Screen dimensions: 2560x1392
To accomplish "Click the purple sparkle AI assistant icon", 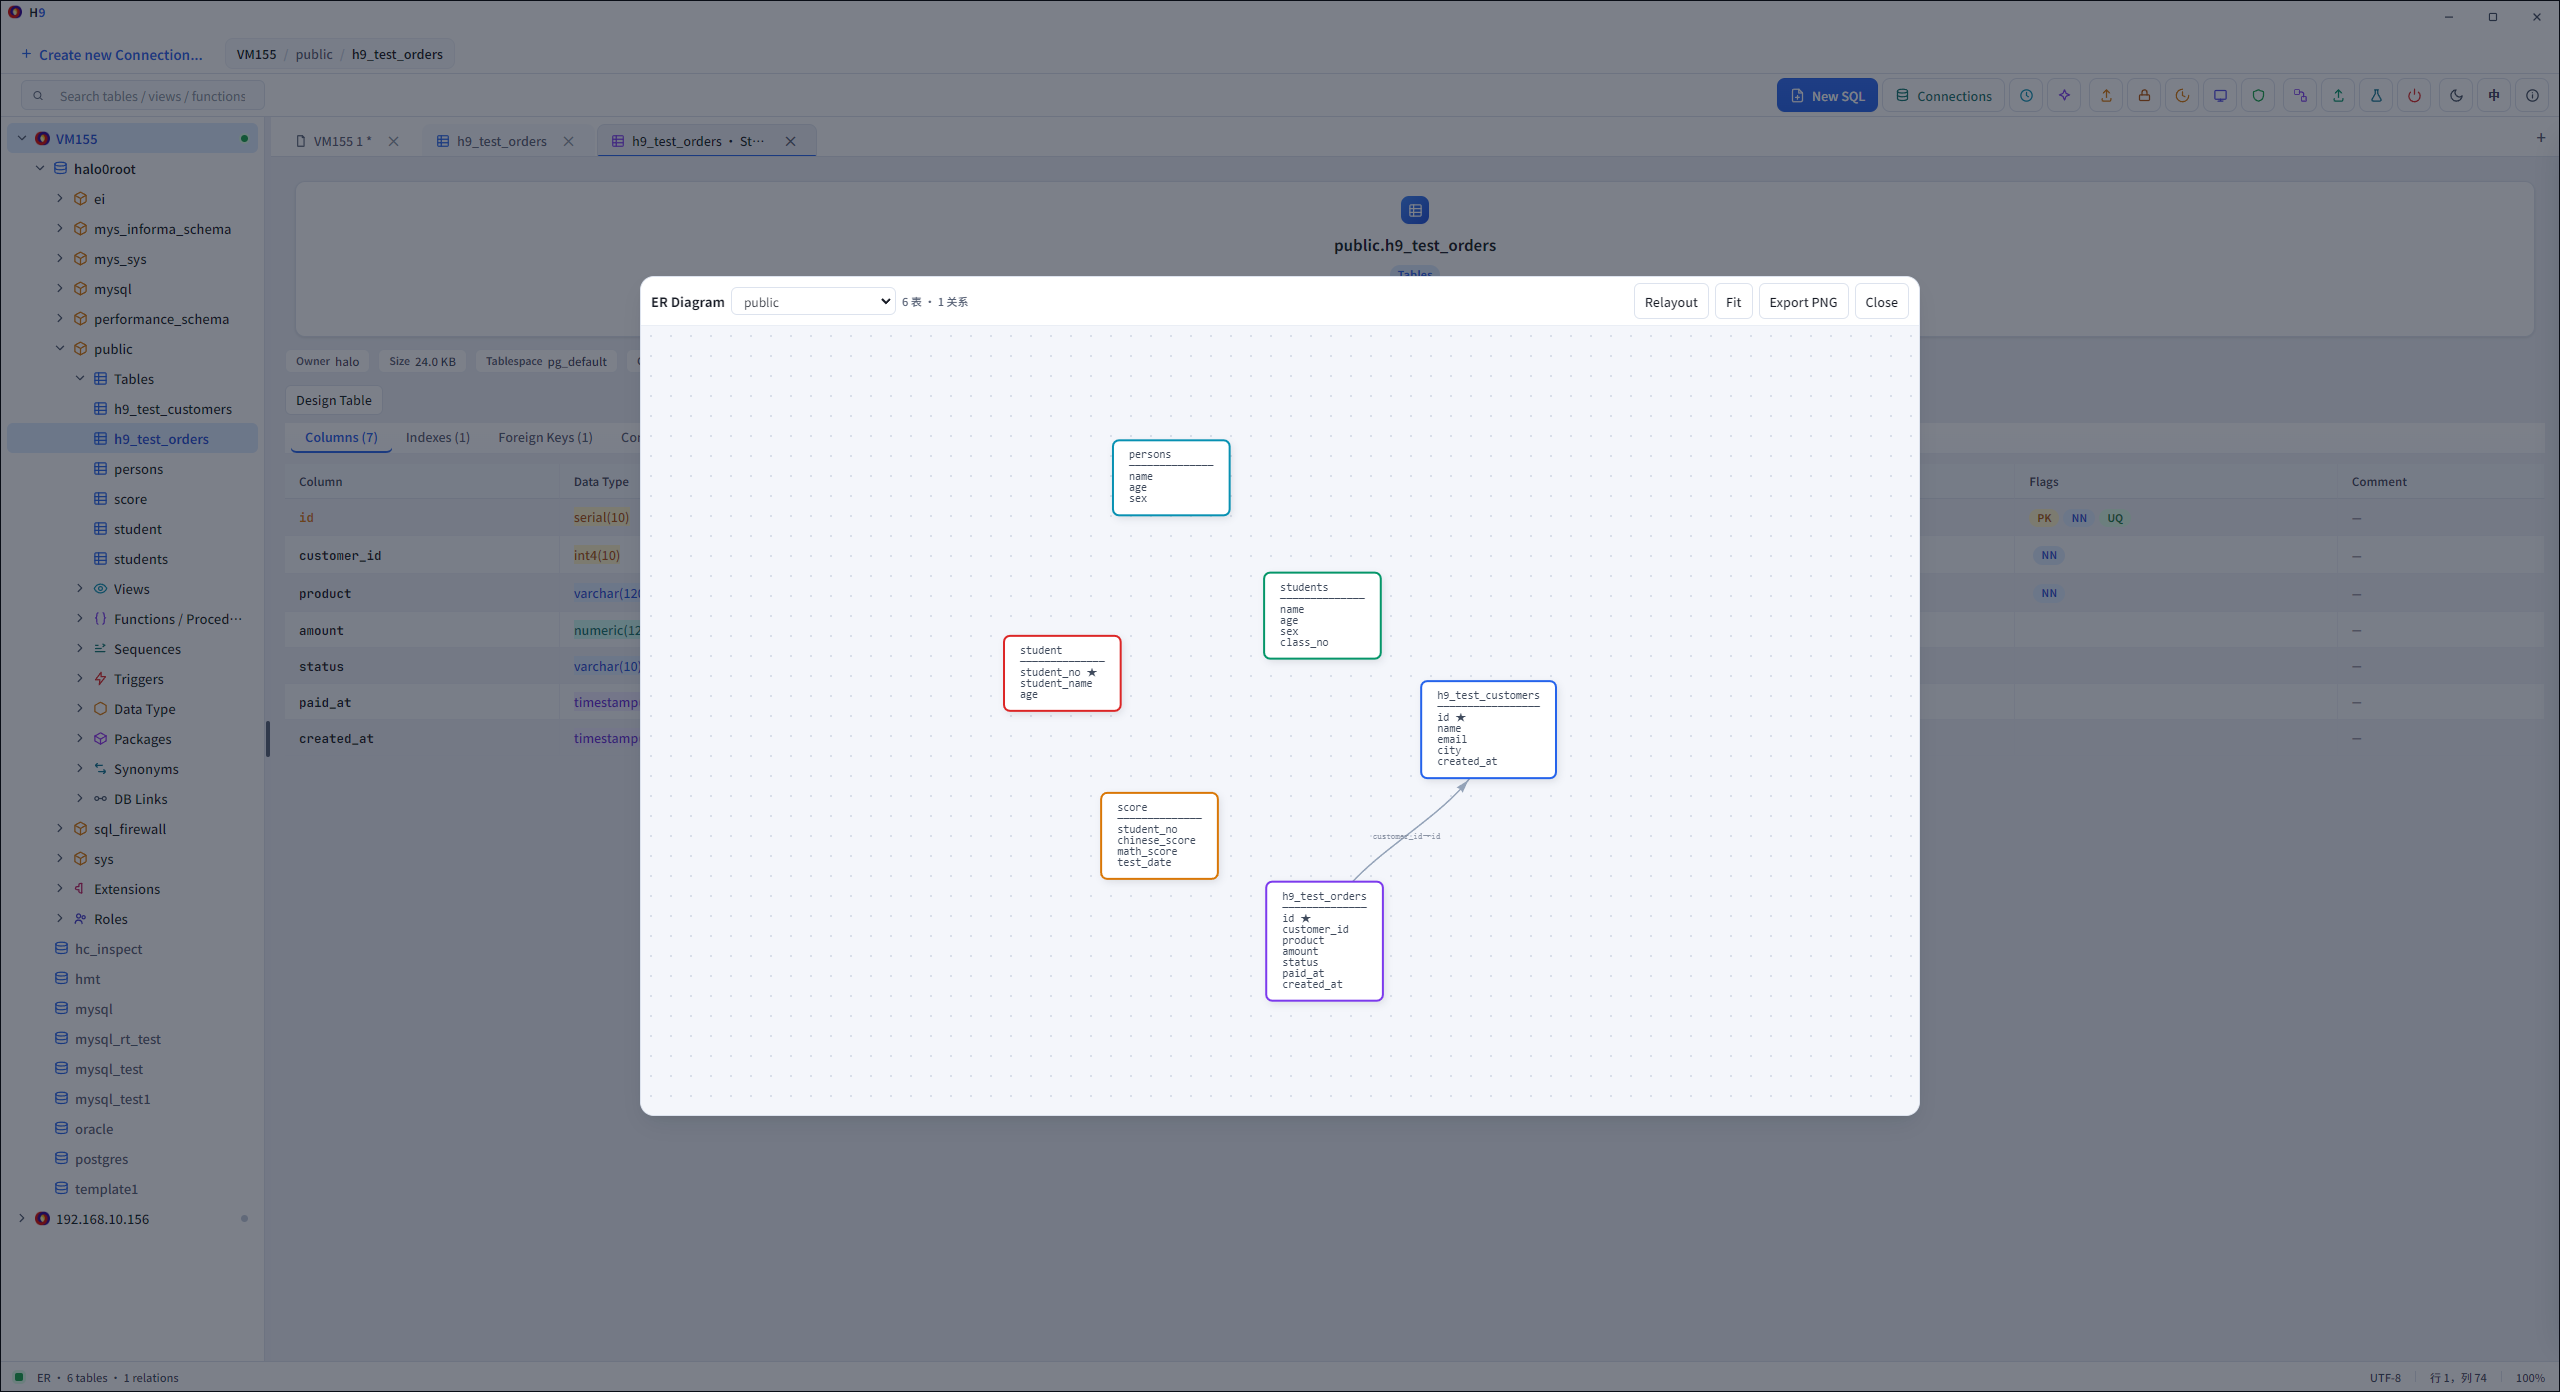I will (2064, 96).
